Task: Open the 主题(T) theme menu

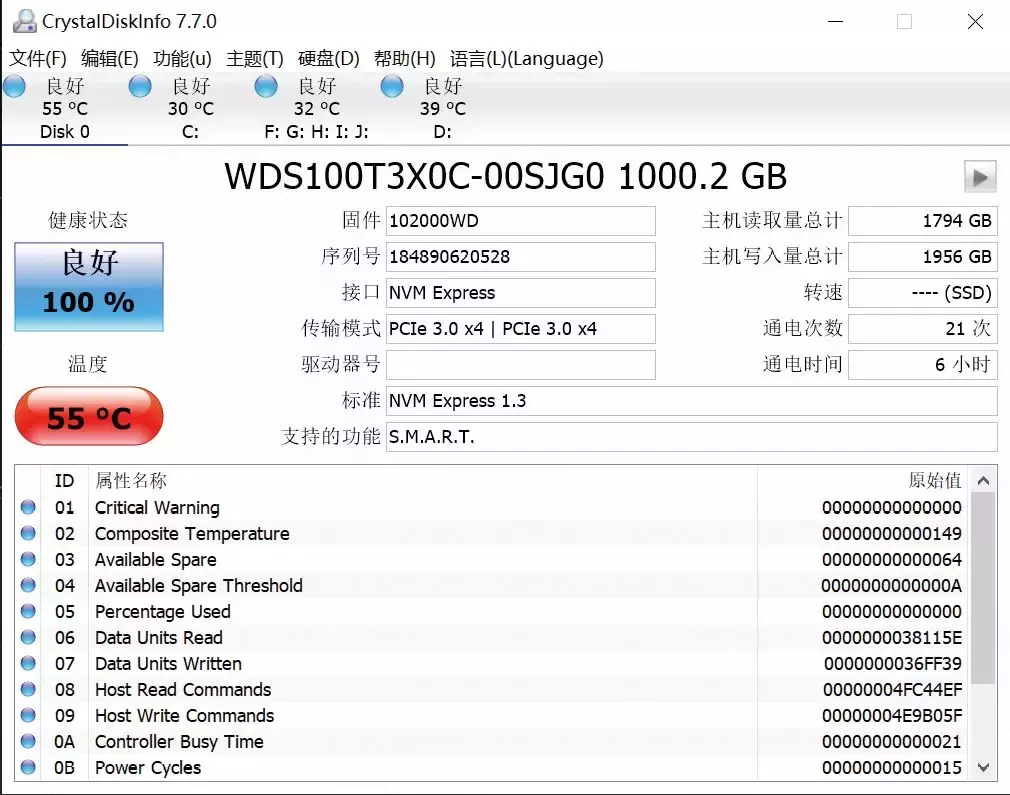Action: point(256,59)
